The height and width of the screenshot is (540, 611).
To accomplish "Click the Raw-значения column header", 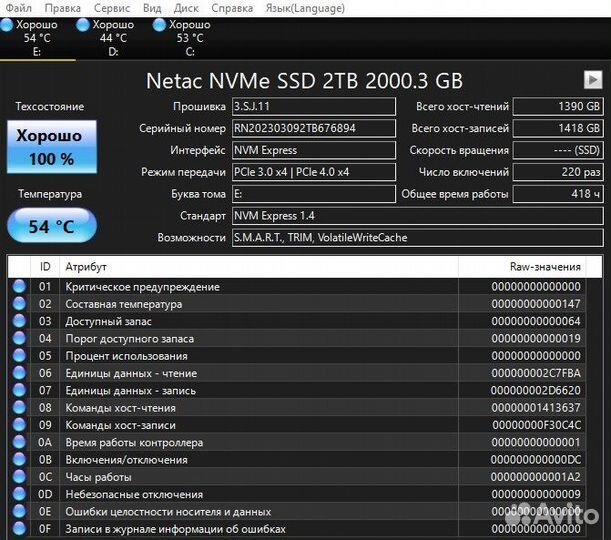I will [522, 267].
